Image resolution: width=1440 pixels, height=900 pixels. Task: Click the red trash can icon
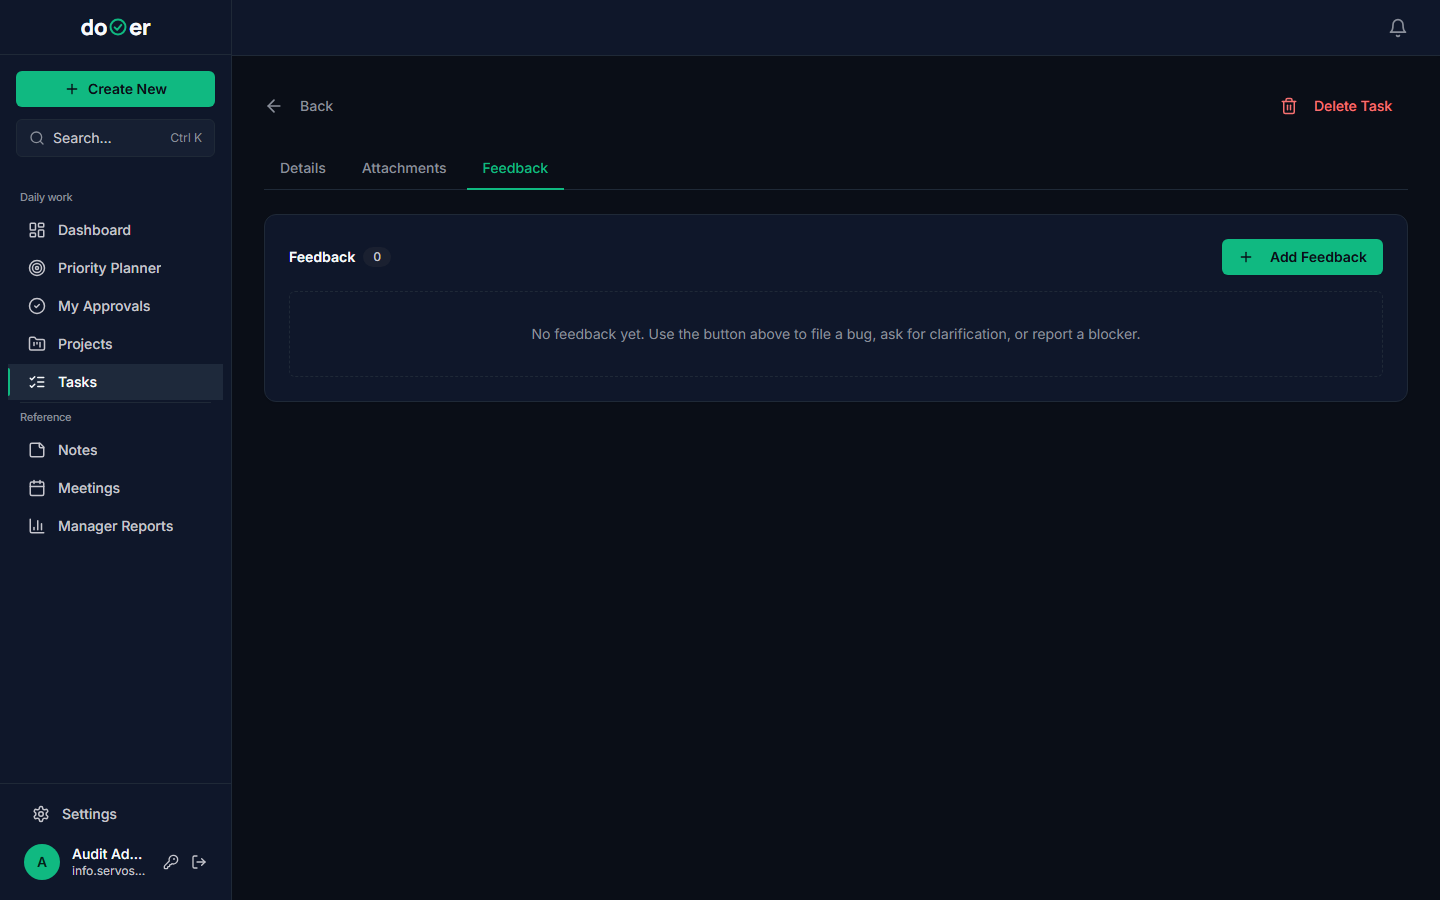(x=1289, y=106)
